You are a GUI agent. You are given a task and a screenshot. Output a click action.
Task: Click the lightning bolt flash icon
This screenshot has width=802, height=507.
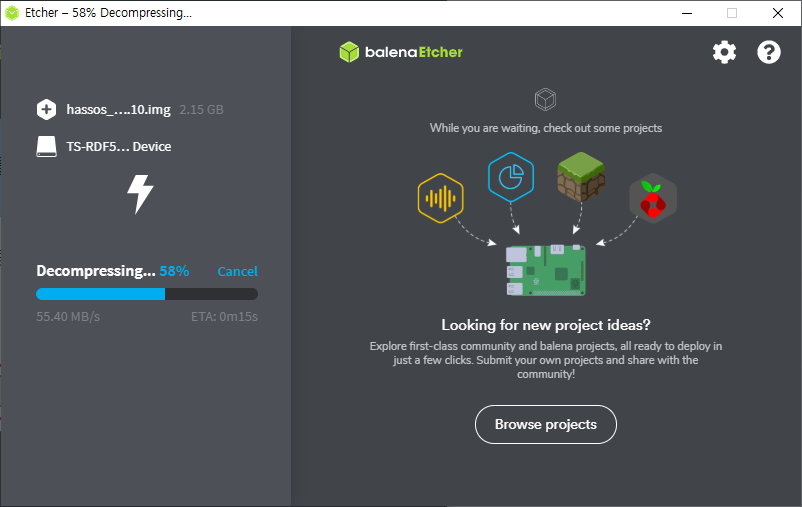pyautogui.click(x=140, y=194)
